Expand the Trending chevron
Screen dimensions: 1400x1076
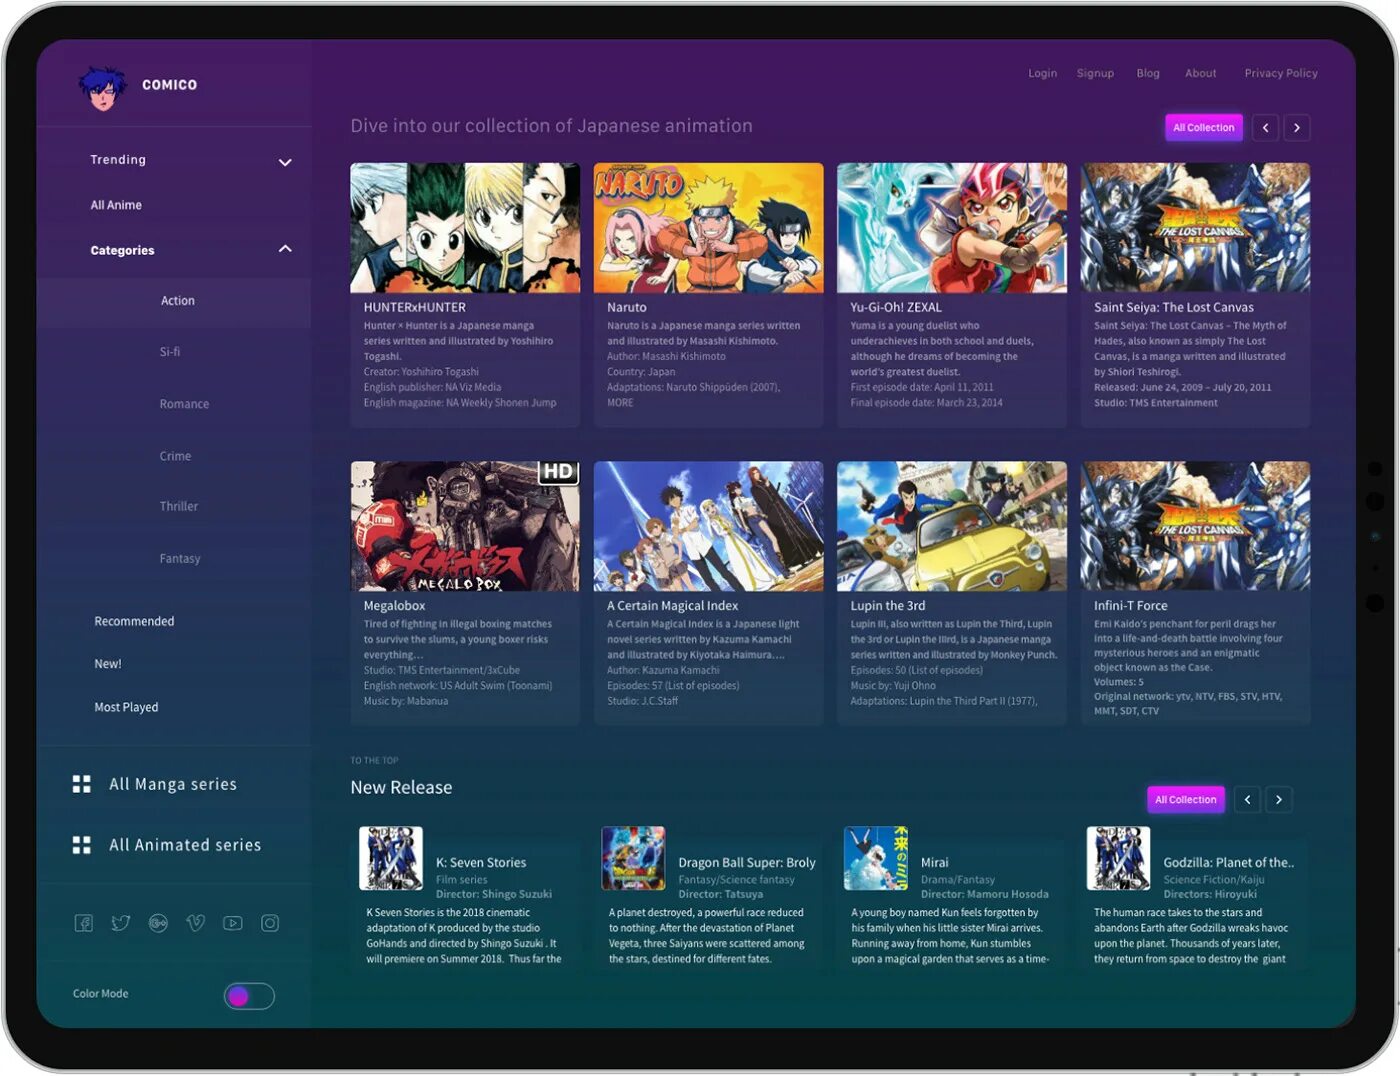tap(285, 162)
